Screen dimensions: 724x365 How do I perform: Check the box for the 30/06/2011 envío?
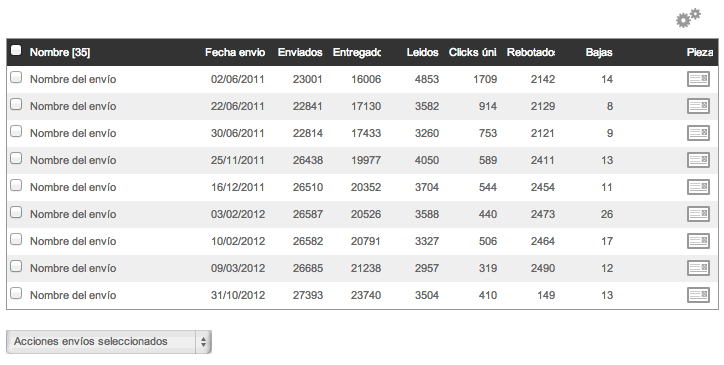click(16, 131)
